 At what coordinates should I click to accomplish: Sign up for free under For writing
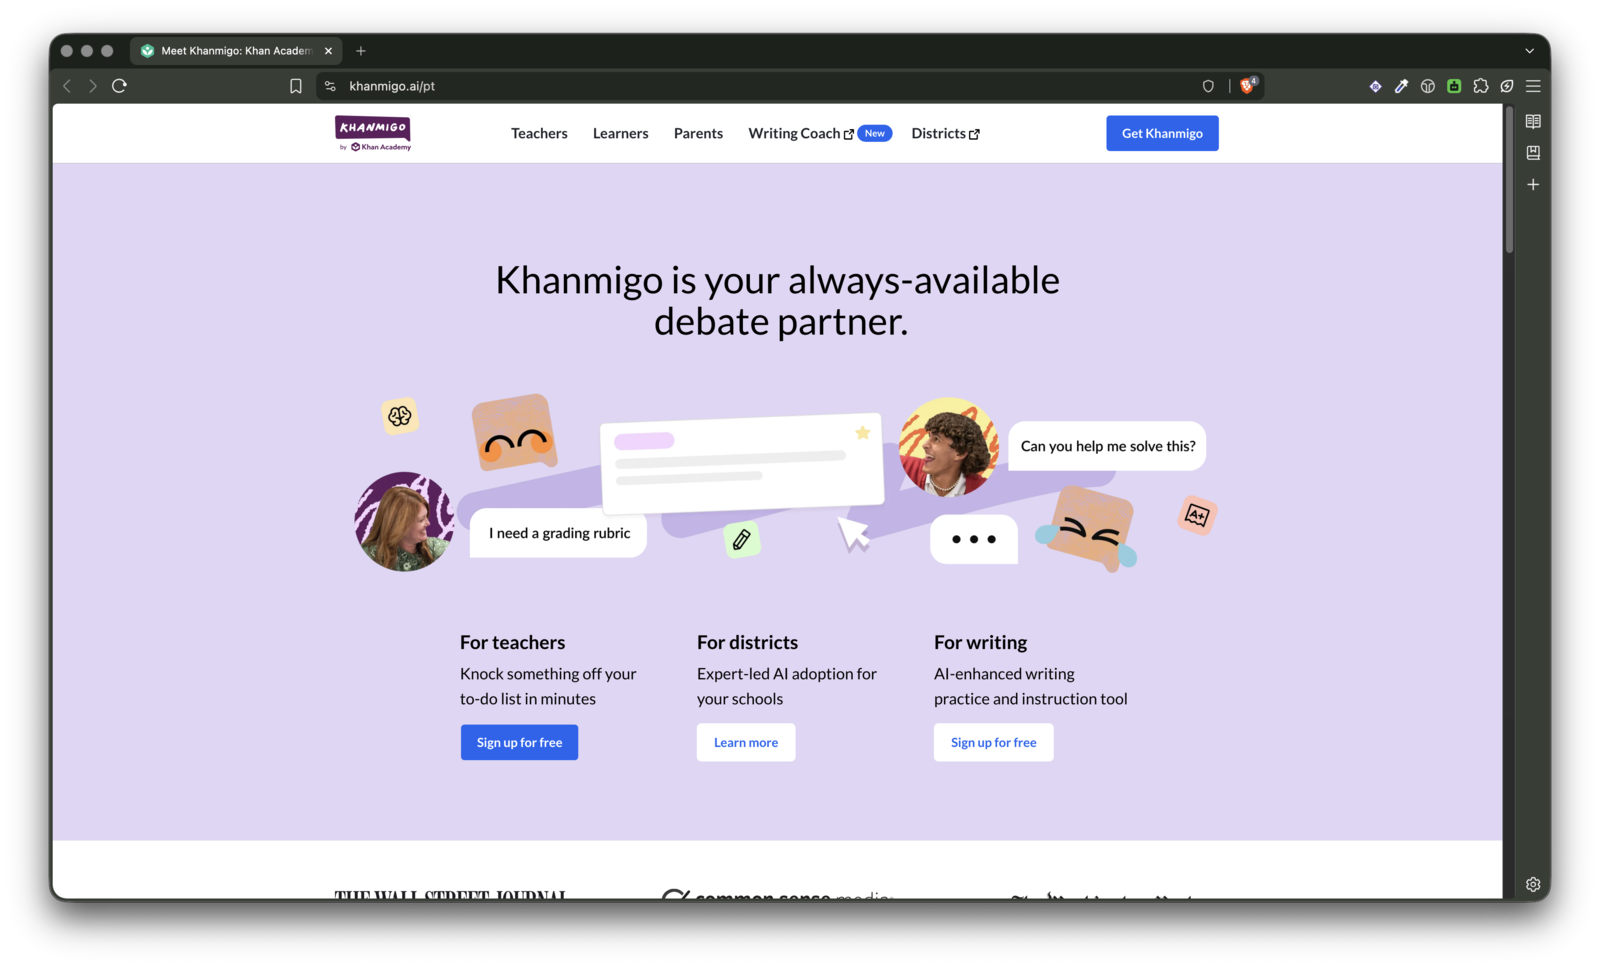pos(993,742)
